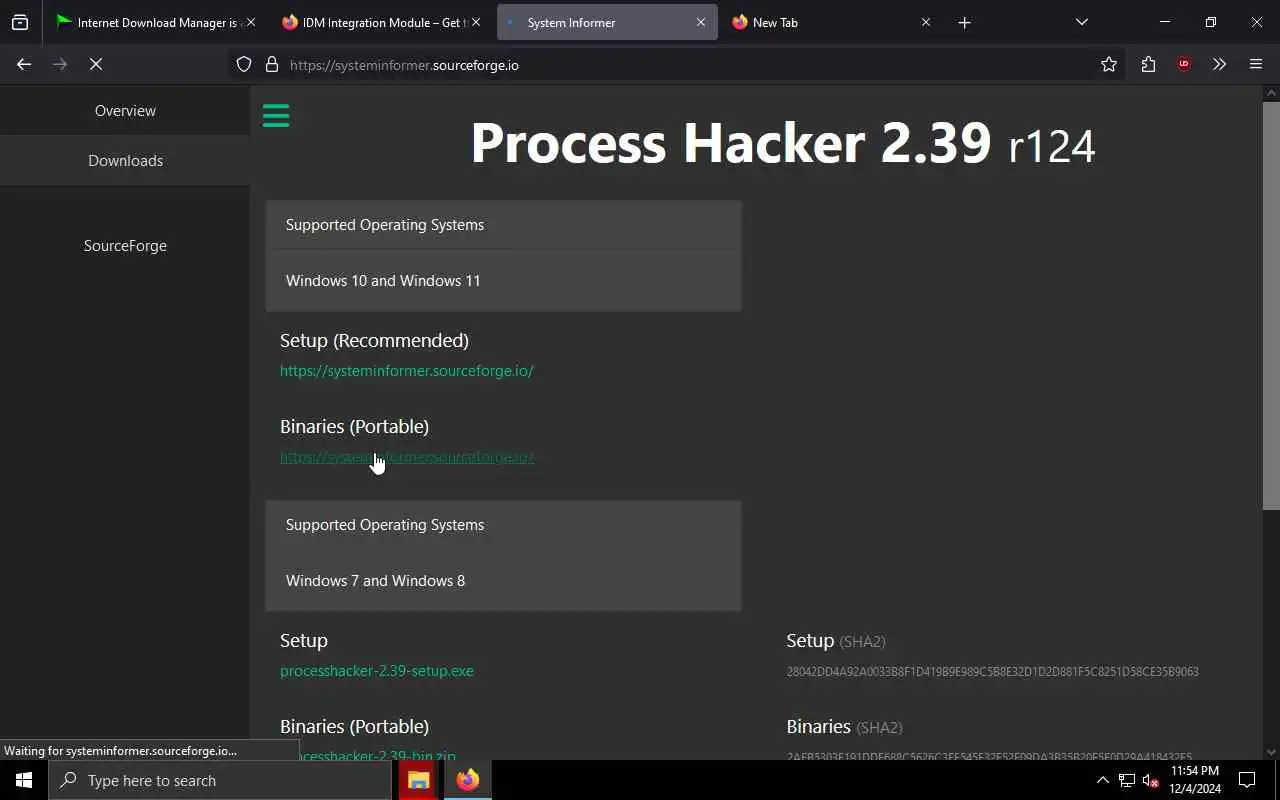Click the Setup (Recommended) systeminformer link
The width and height of the screenshot is (1280, 800).
pyautogui.click(x=407, y=371)
